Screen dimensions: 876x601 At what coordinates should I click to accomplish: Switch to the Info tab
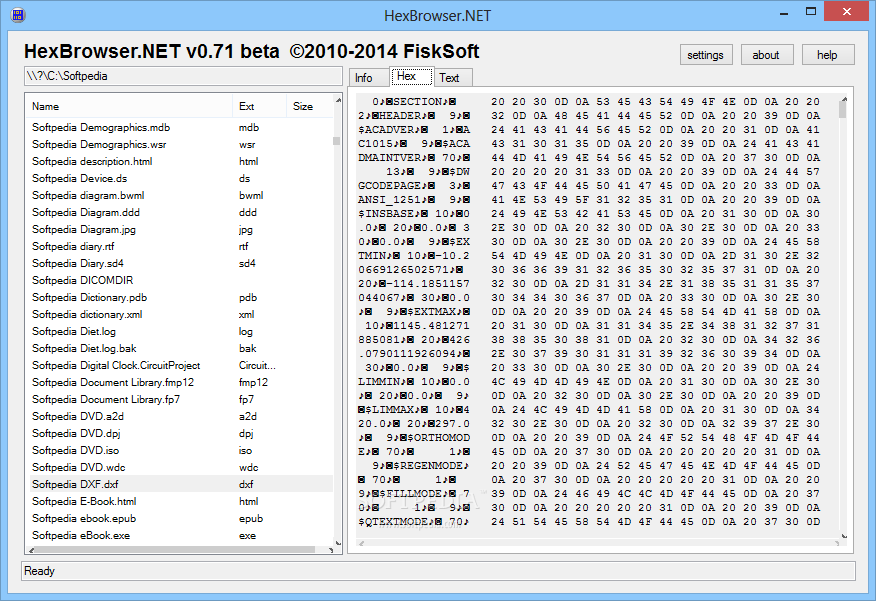click(367, 78)
